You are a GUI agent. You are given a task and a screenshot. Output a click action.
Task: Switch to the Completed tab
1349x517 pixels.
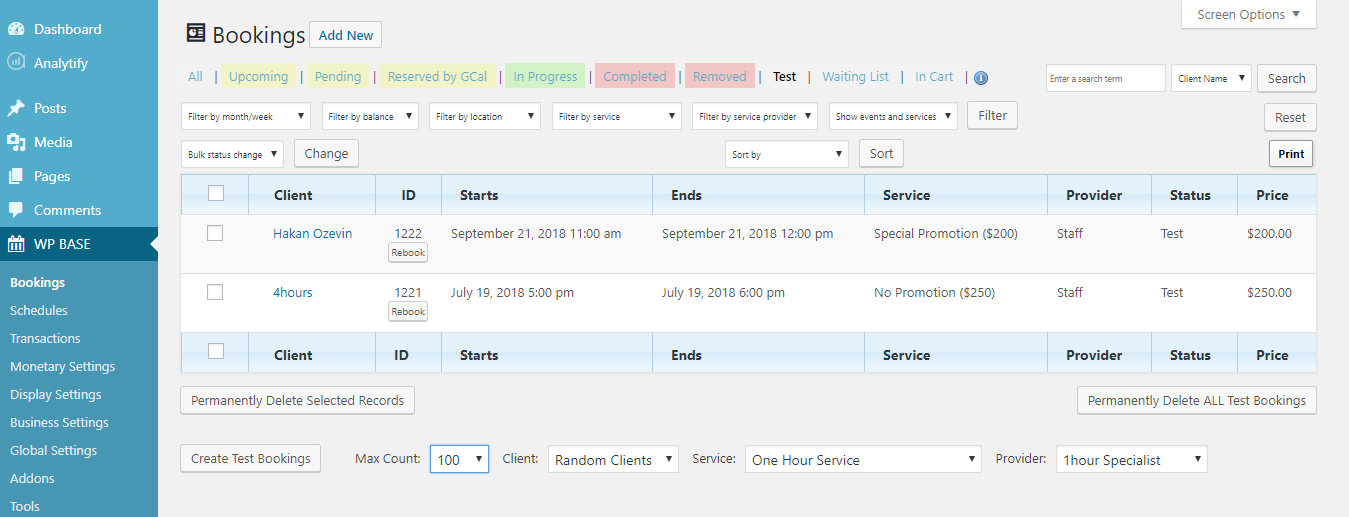[634, 76]
